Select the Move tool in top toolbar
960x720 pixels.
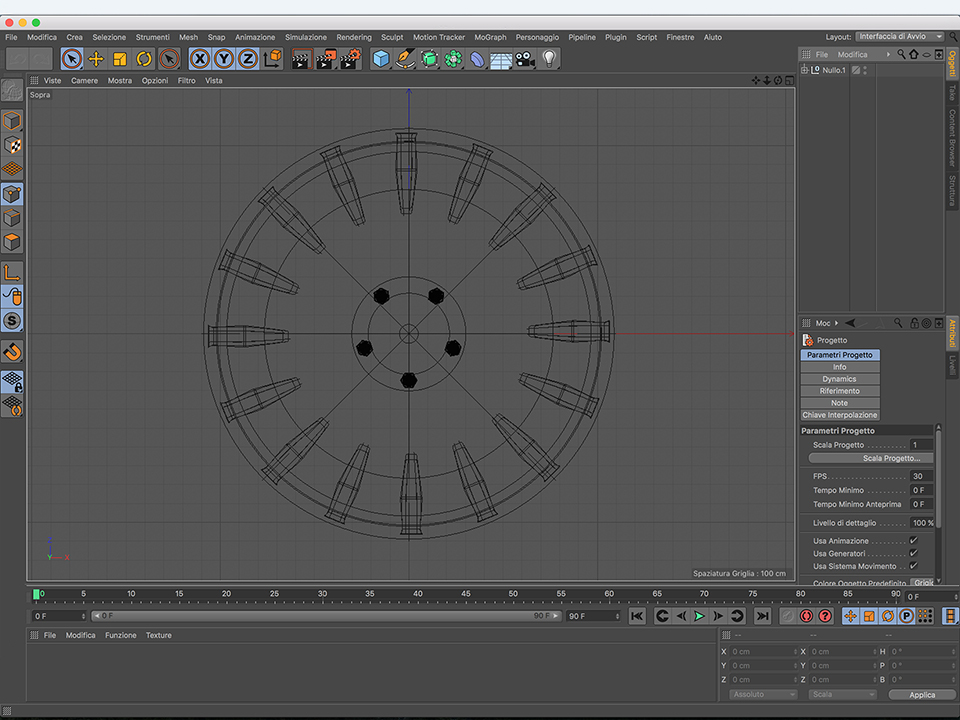pyautogui.click(x=96, y=59)
